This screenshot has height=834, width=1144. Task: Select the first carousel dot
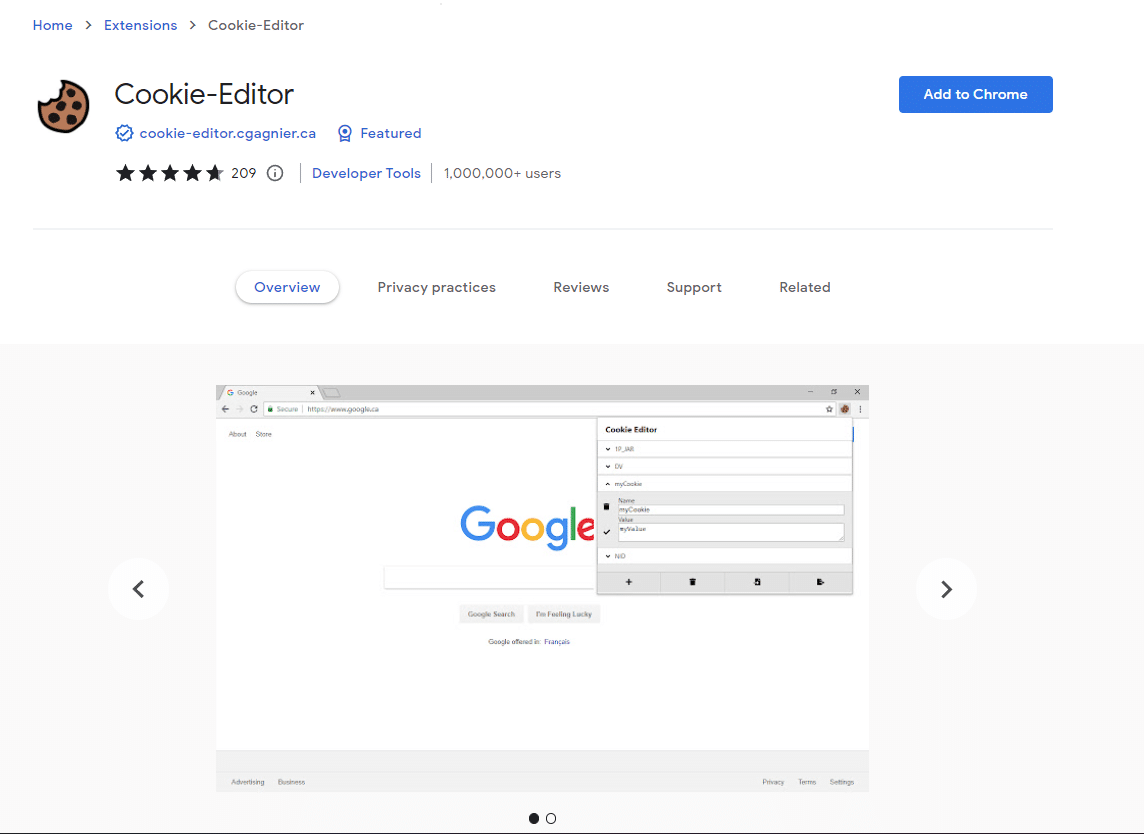point(534,819)
